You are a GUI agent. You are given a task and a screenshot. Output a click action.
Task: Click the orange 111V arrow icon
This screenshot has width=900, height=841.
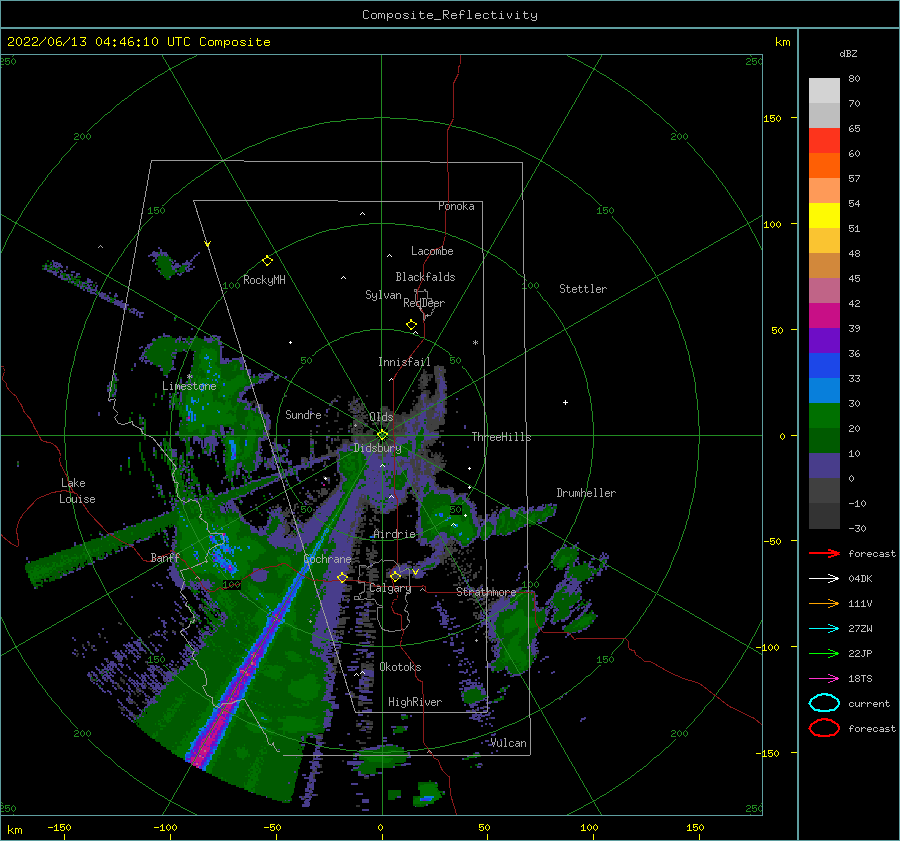pos(824,603)
